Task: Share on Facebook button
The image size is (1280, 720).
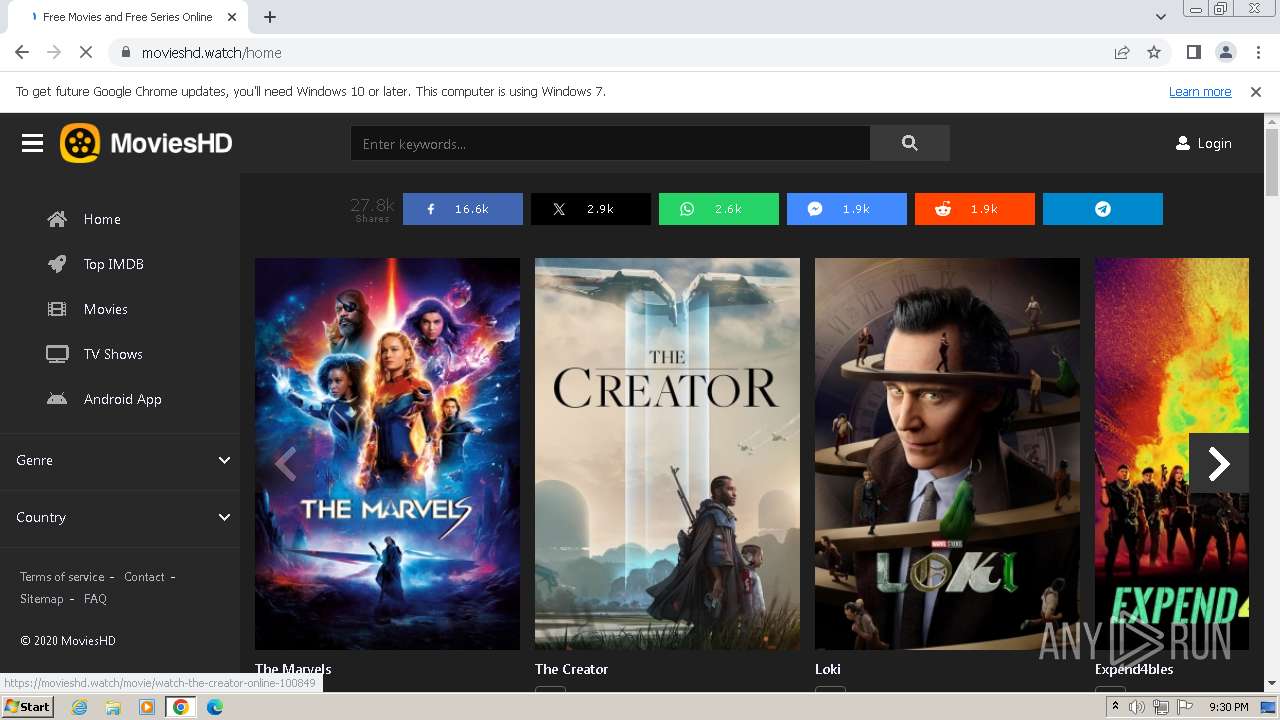Action: coord(463,209)
